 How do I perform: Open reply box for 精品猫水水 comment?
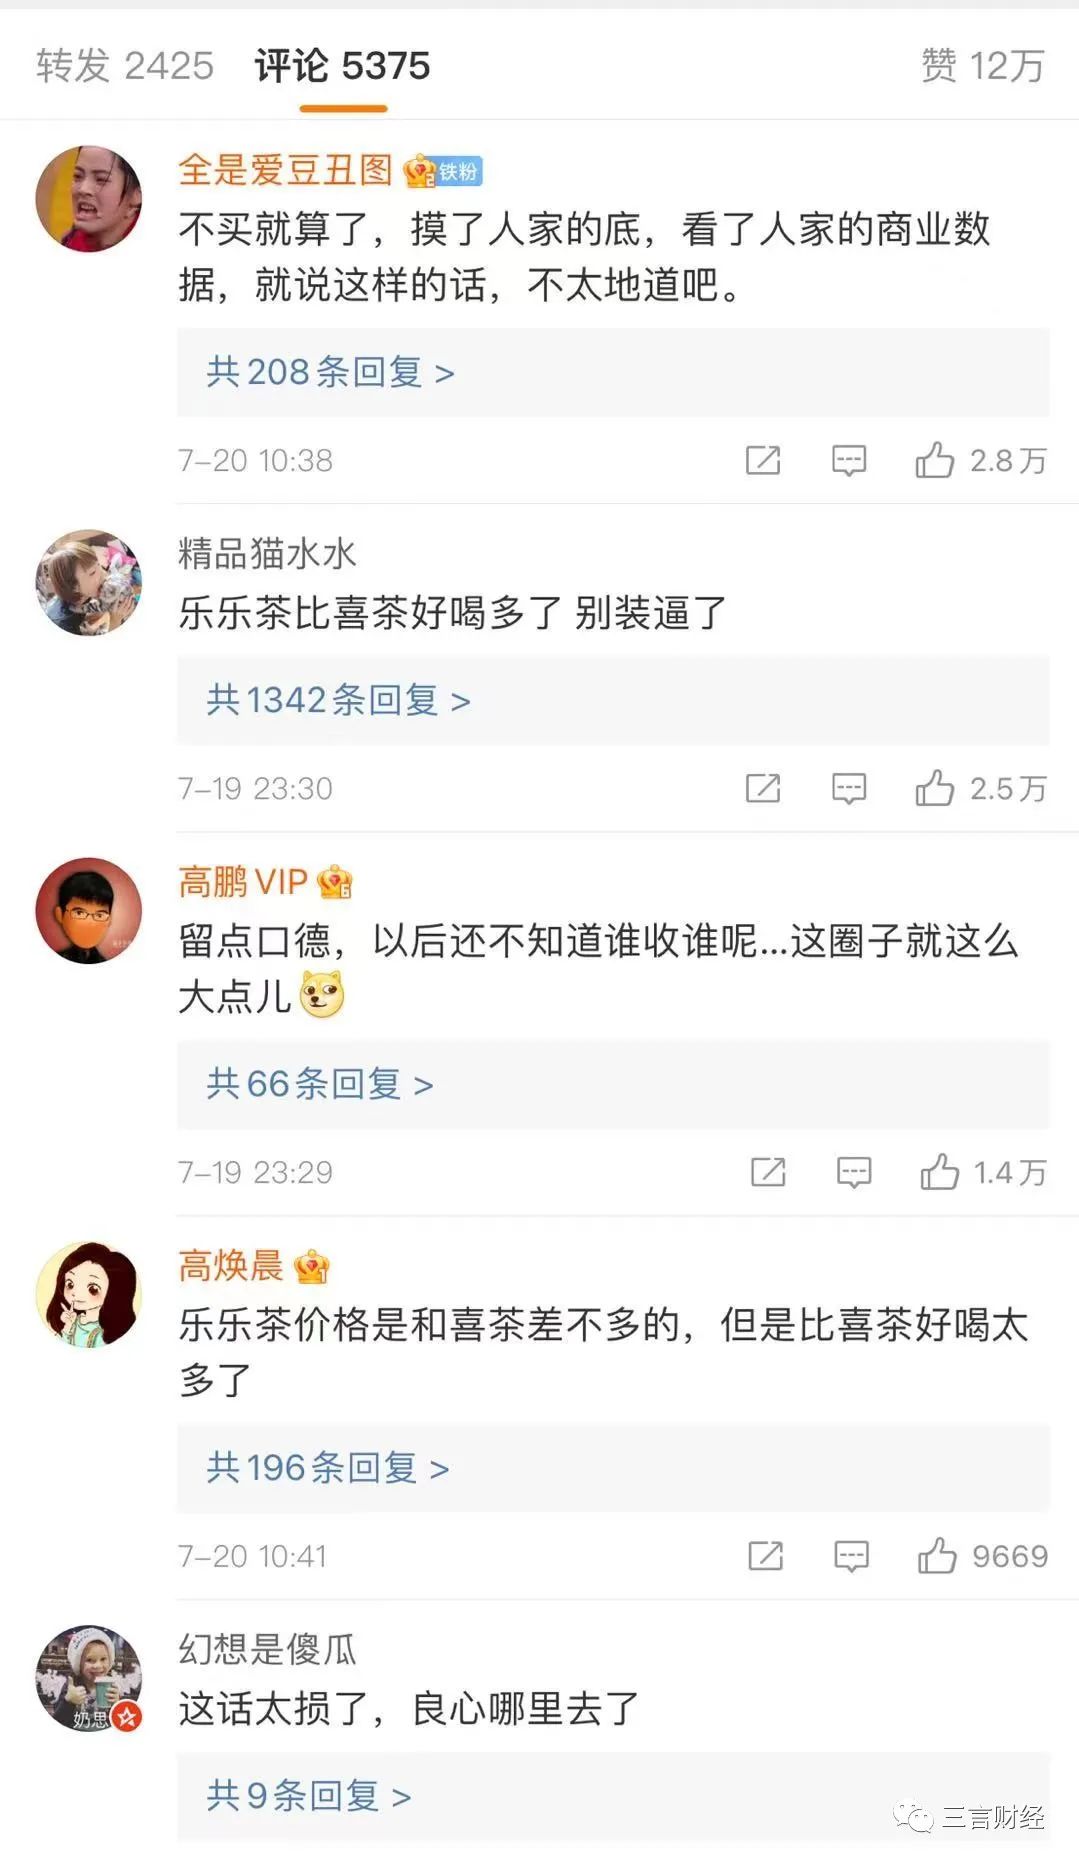849,788
